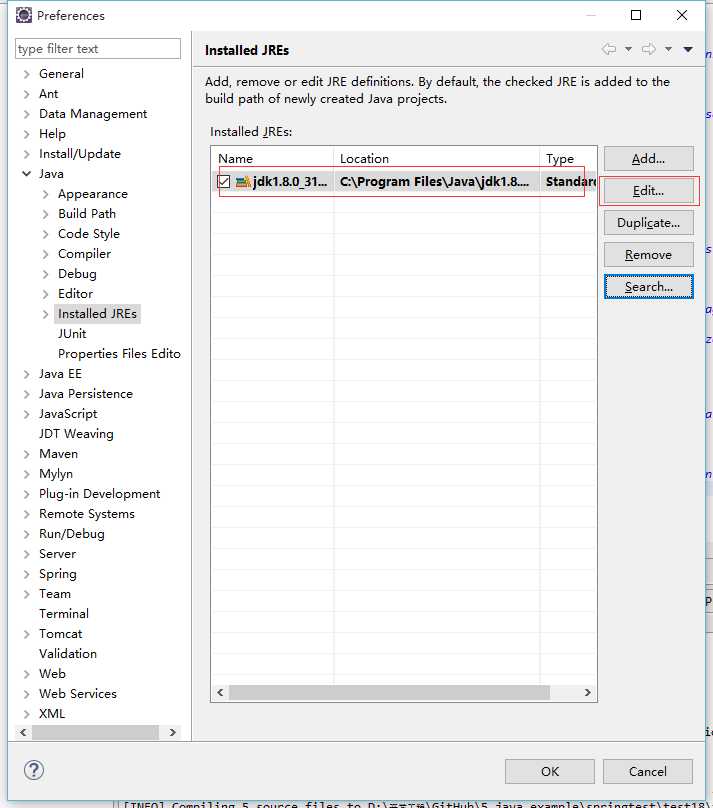Select the Server tree item
The width and height of the screenshot is (713, 808).
(58, 554)
